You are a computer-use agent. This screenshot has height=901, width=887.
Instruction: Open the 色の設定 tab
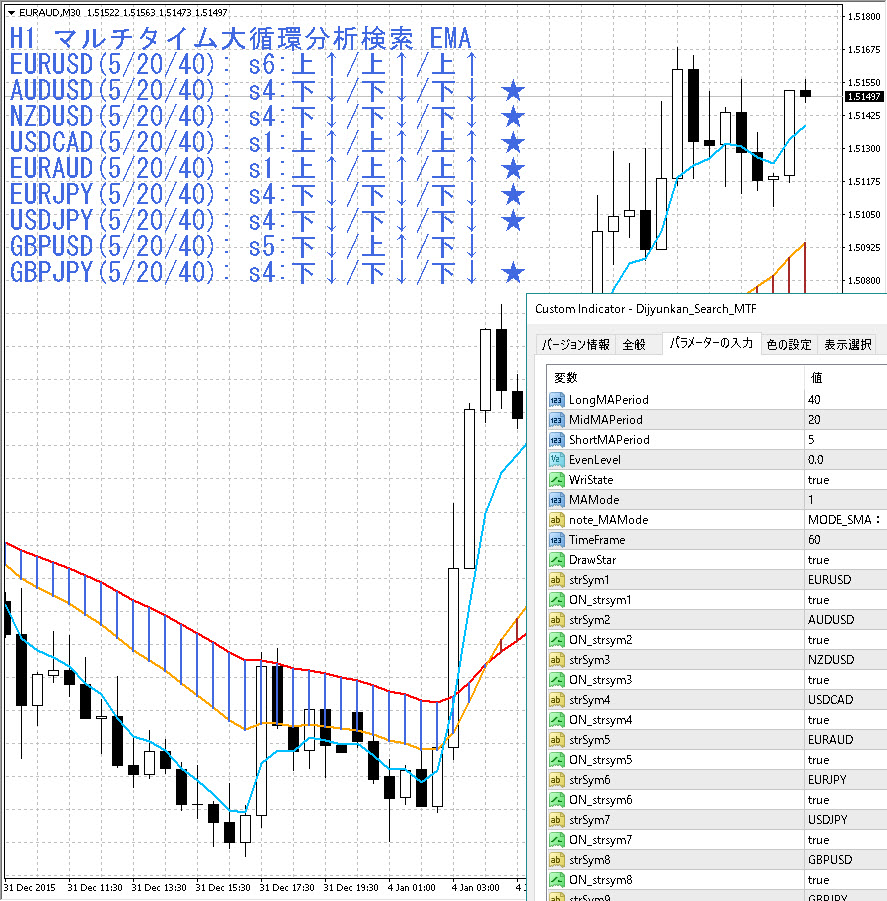click(789, 345)
